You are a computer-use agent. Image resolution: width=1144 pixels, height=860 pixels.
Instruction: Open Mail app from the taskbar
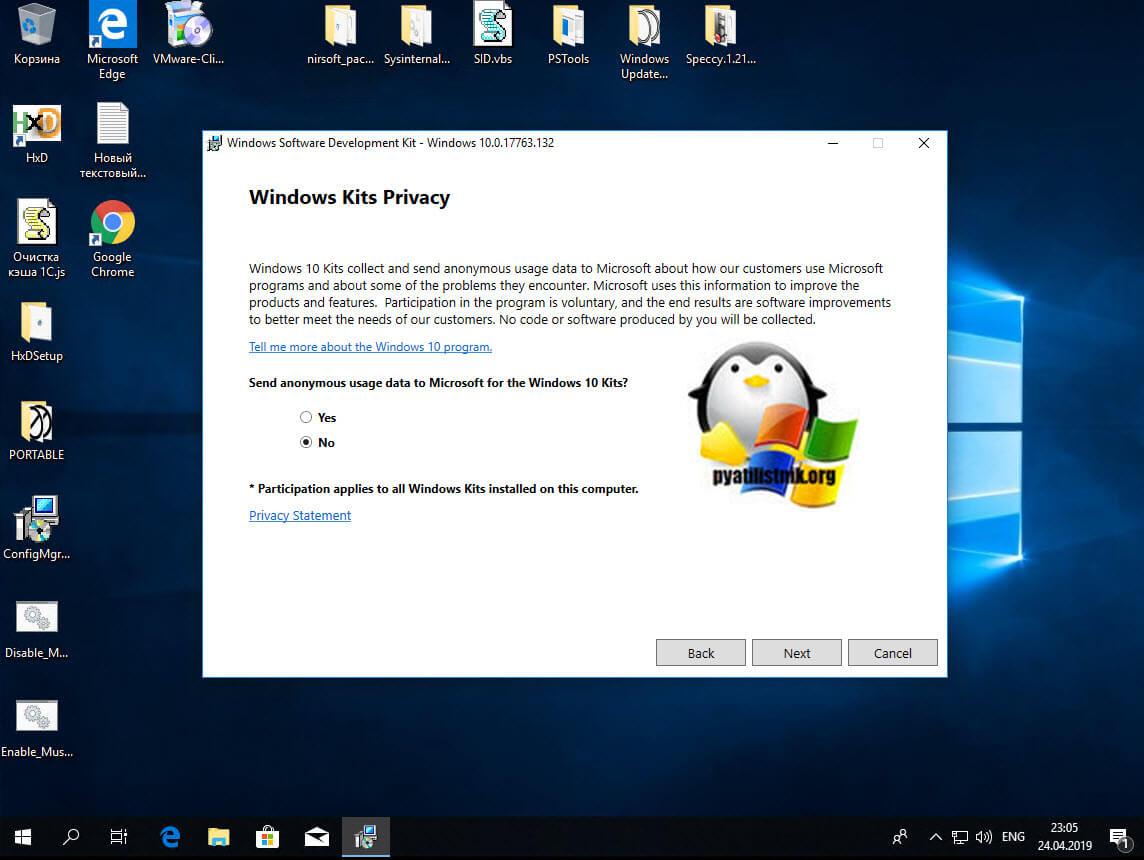[x=317, y=837]
